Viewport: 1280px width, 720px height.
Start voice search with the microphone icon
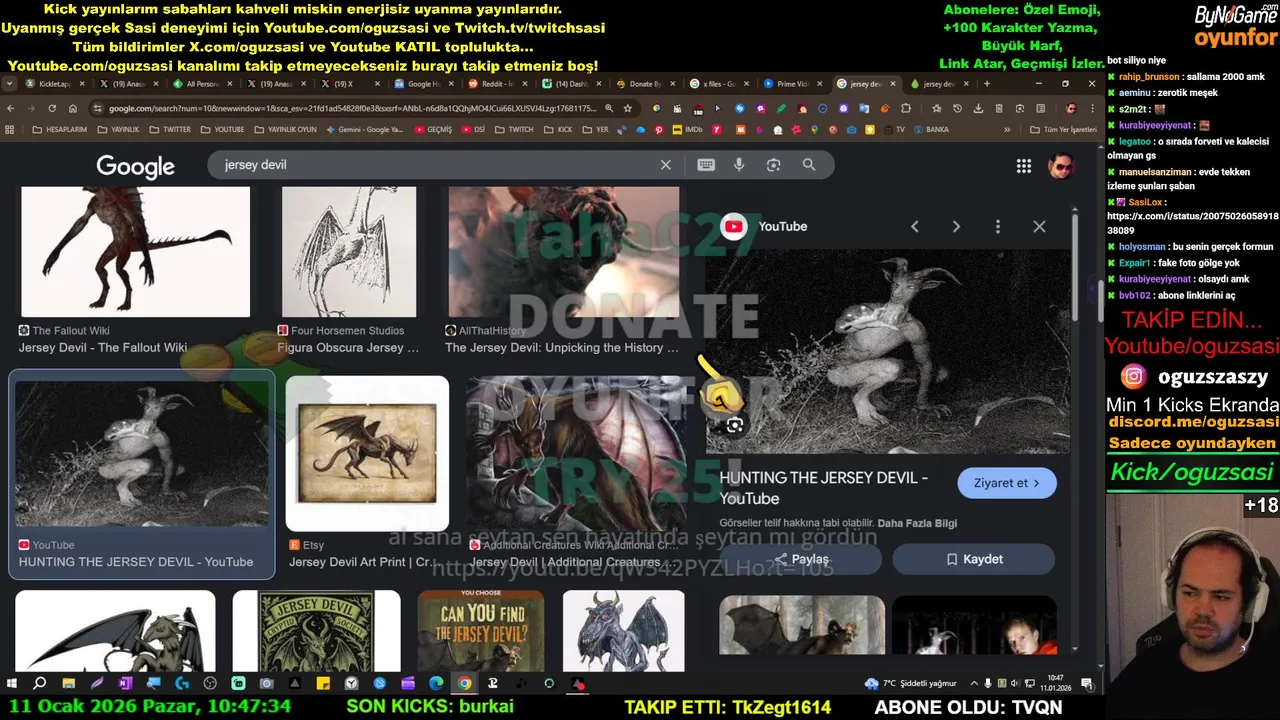point(739,165)
